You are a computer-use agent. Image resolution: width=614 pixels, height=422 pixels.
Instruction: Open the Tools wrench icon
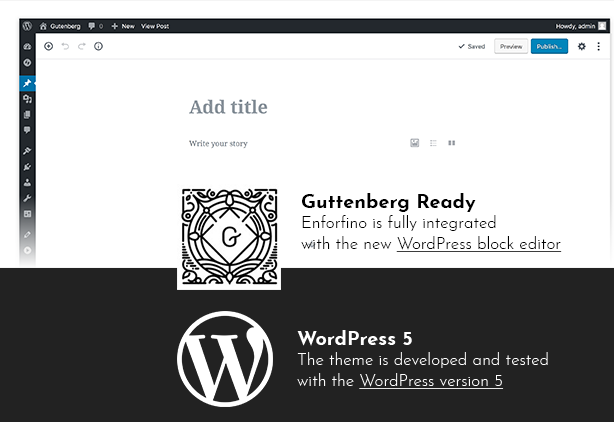(27, 198)
